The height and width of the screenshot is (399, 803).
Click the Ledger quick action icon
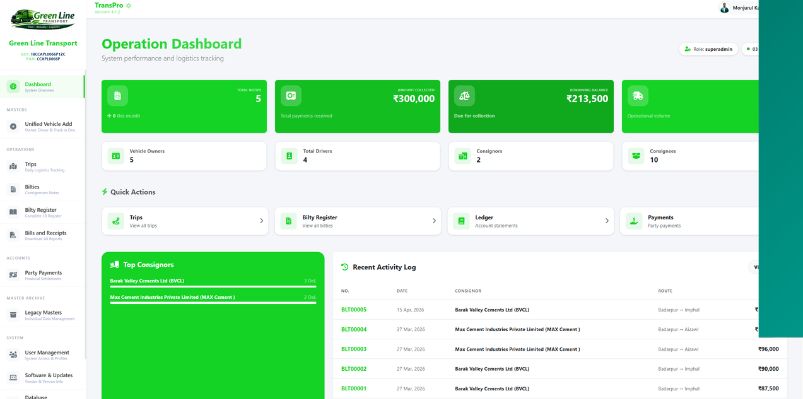[461, 221]
